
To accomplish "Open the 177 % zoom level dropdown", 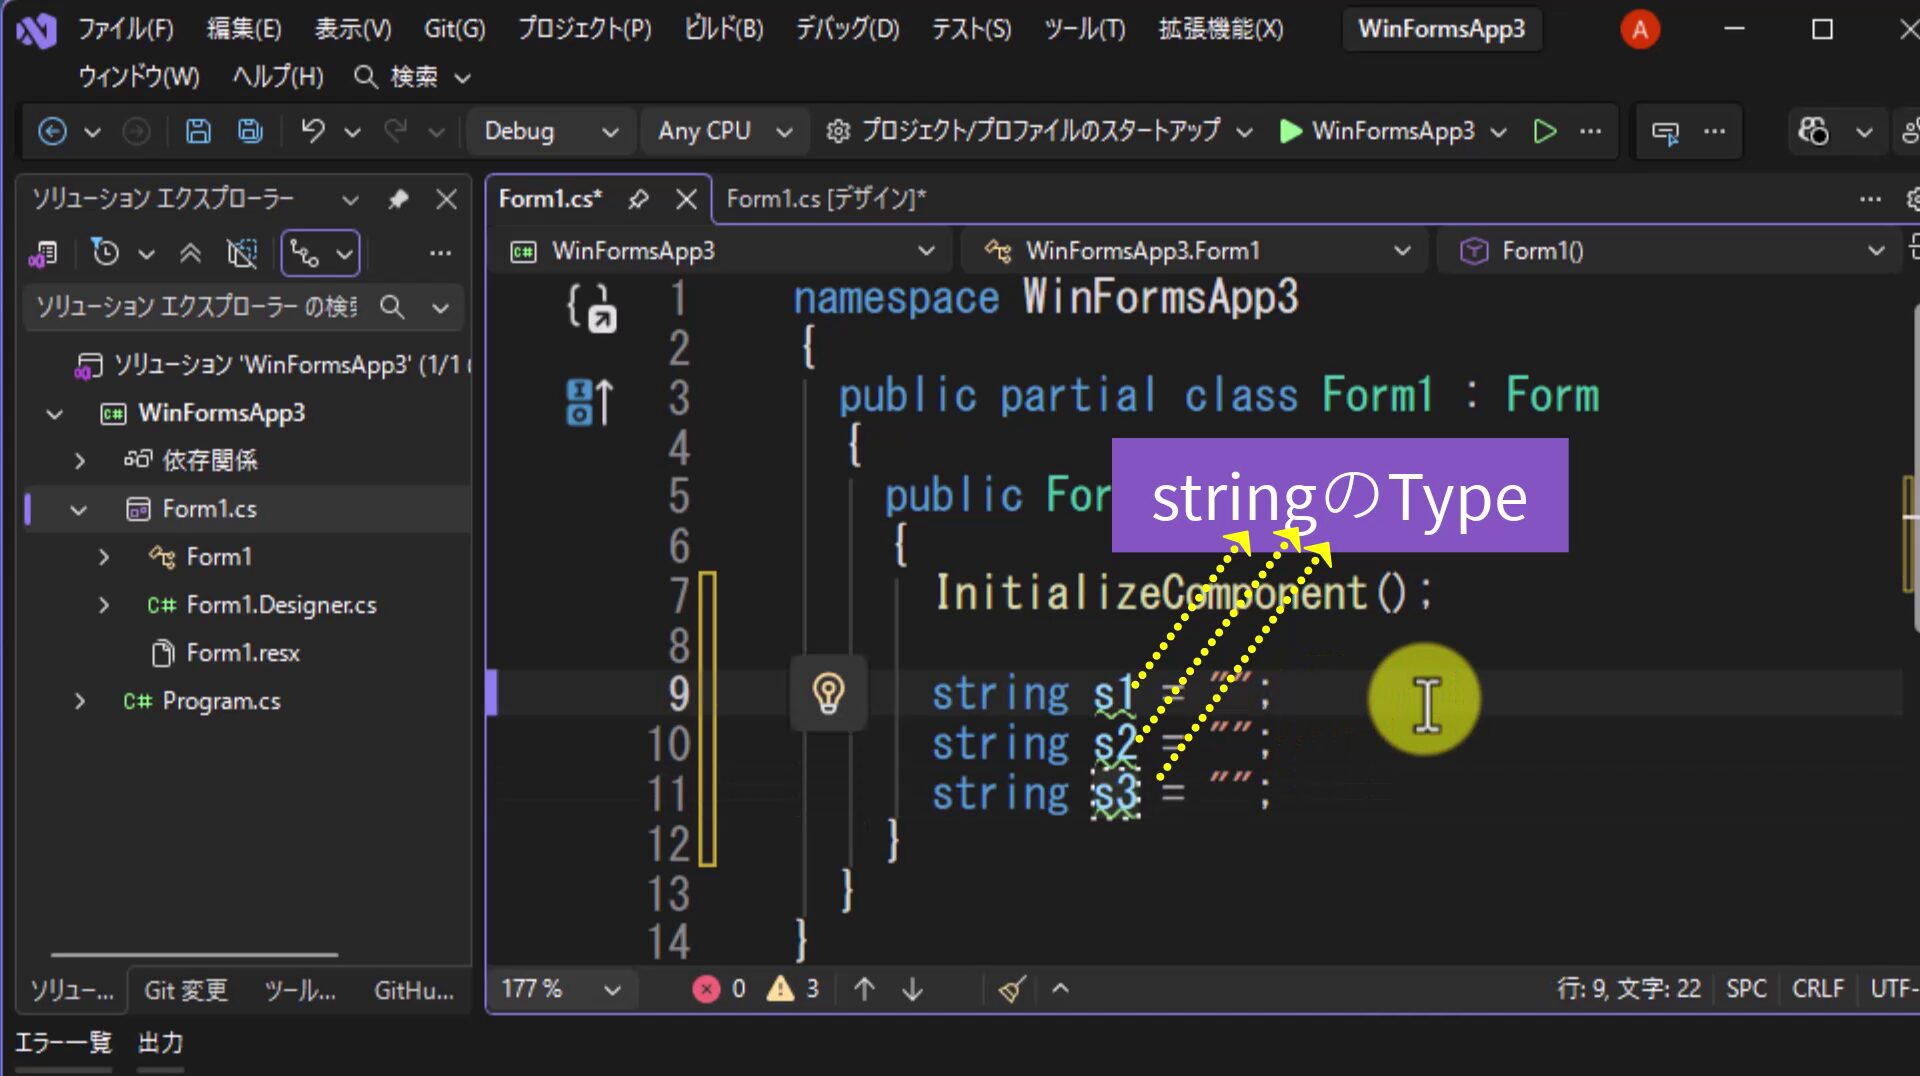I will coord(561,989).
